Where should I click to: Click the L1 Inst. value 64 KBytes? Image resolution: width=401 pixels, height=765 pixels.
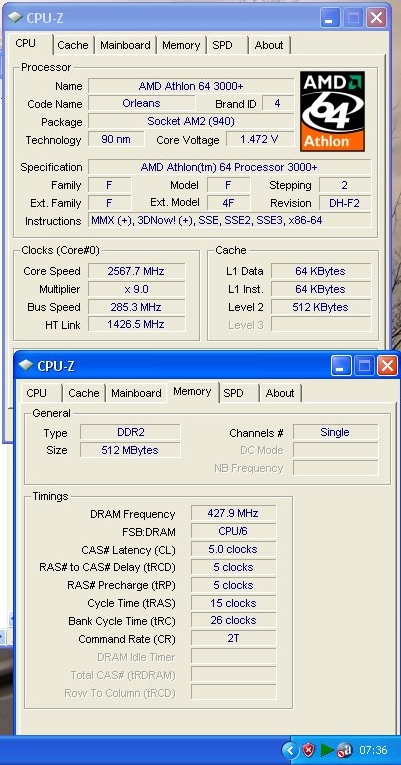coord(321,289)
